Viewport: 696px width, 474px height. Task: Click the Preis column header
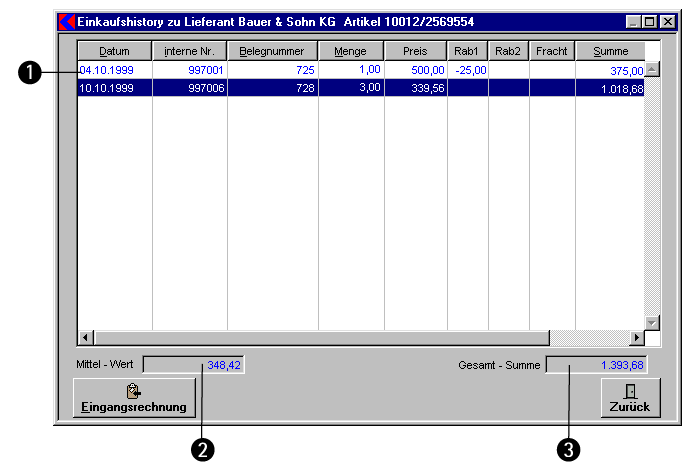point(415,51)
